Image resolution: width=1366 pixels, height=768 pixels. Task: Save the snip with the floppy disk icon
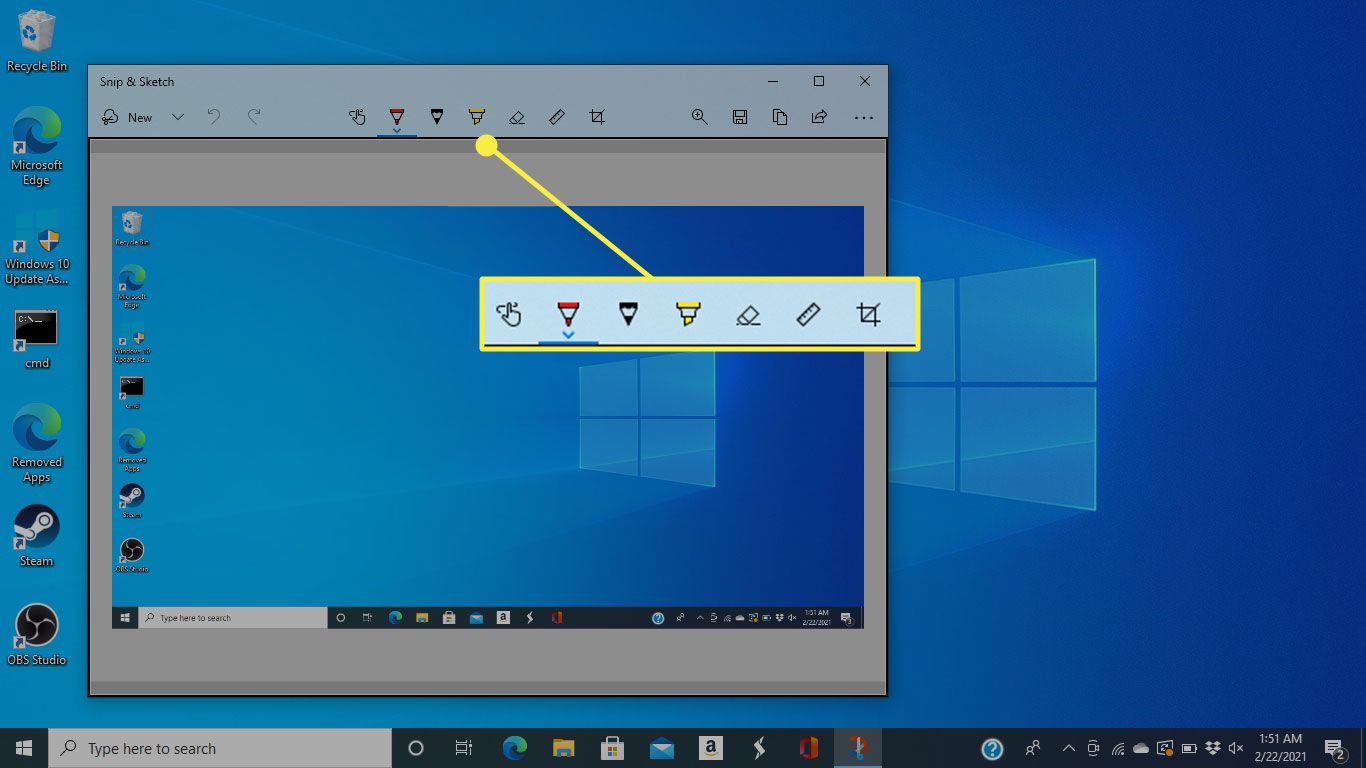click(x=740, y=117)
